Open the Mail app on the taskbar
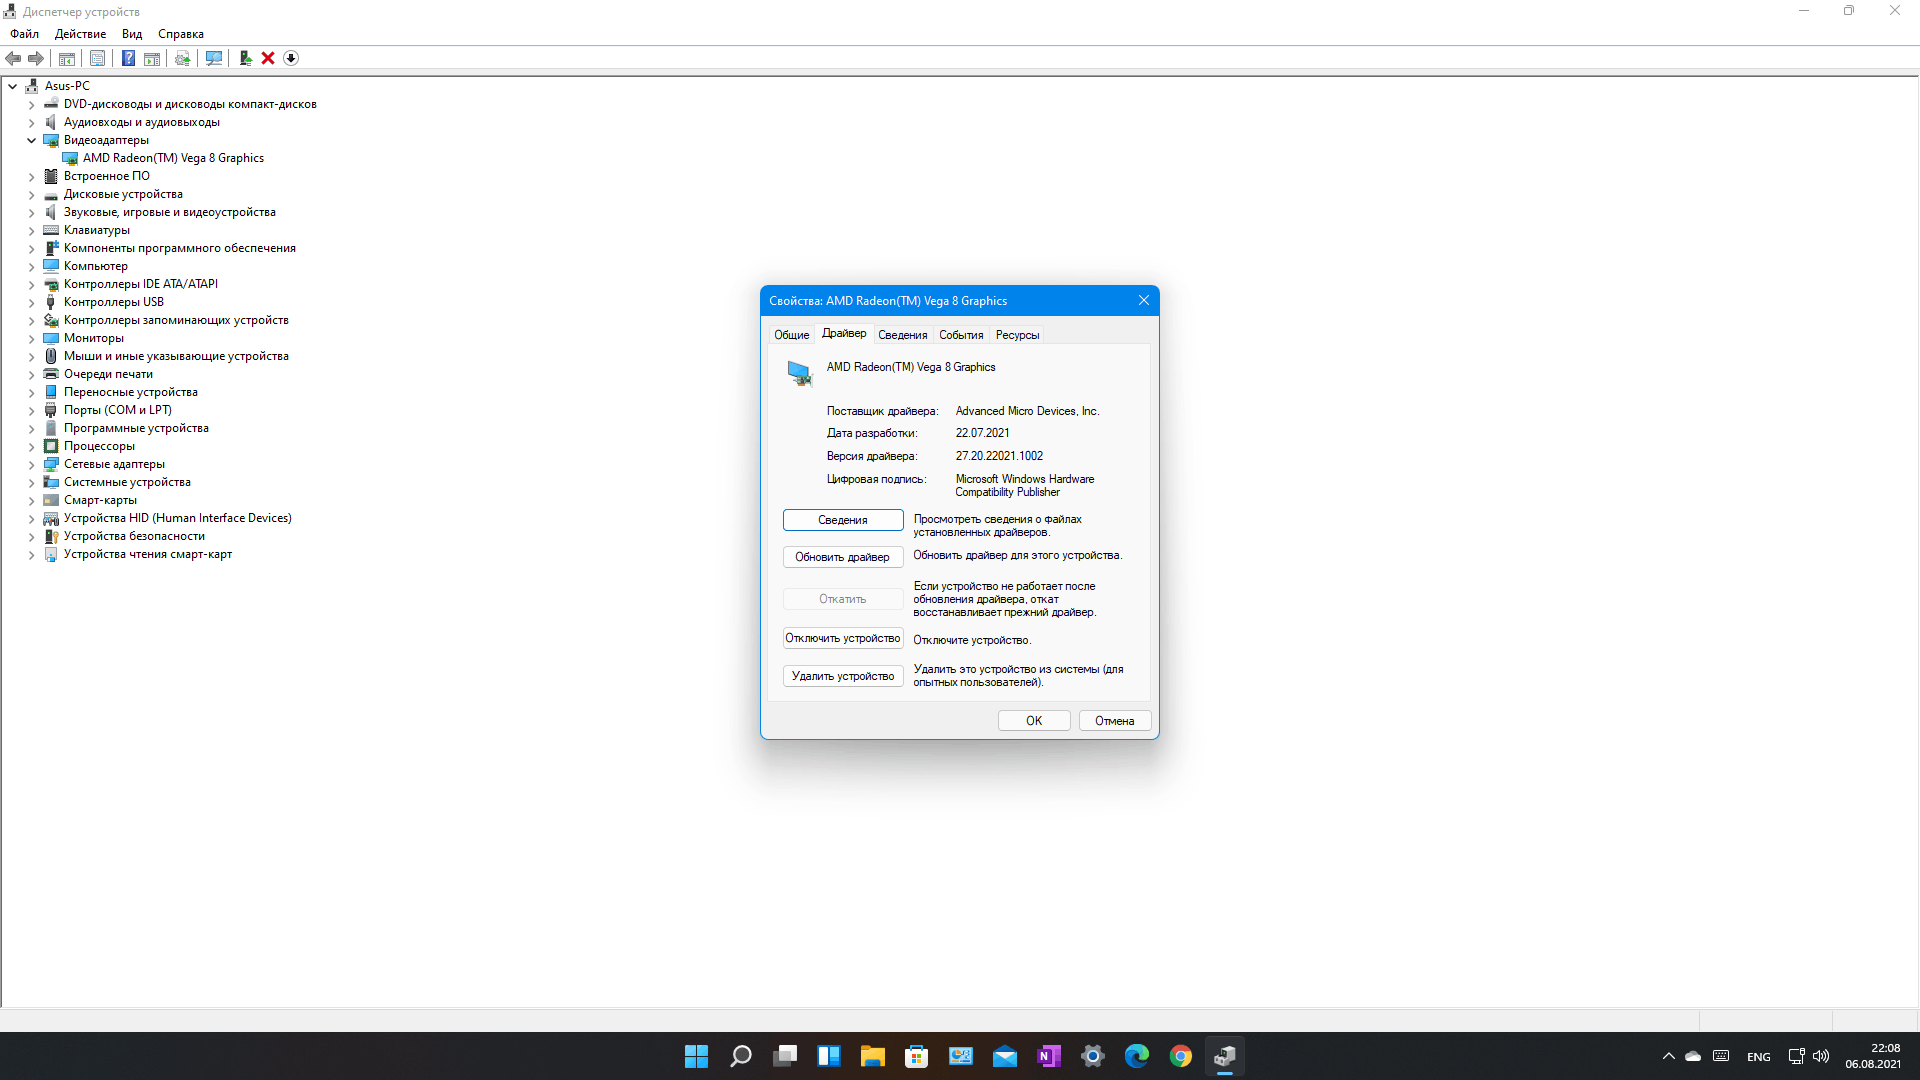The image size is (1920, 1080). point(1005,1056)
